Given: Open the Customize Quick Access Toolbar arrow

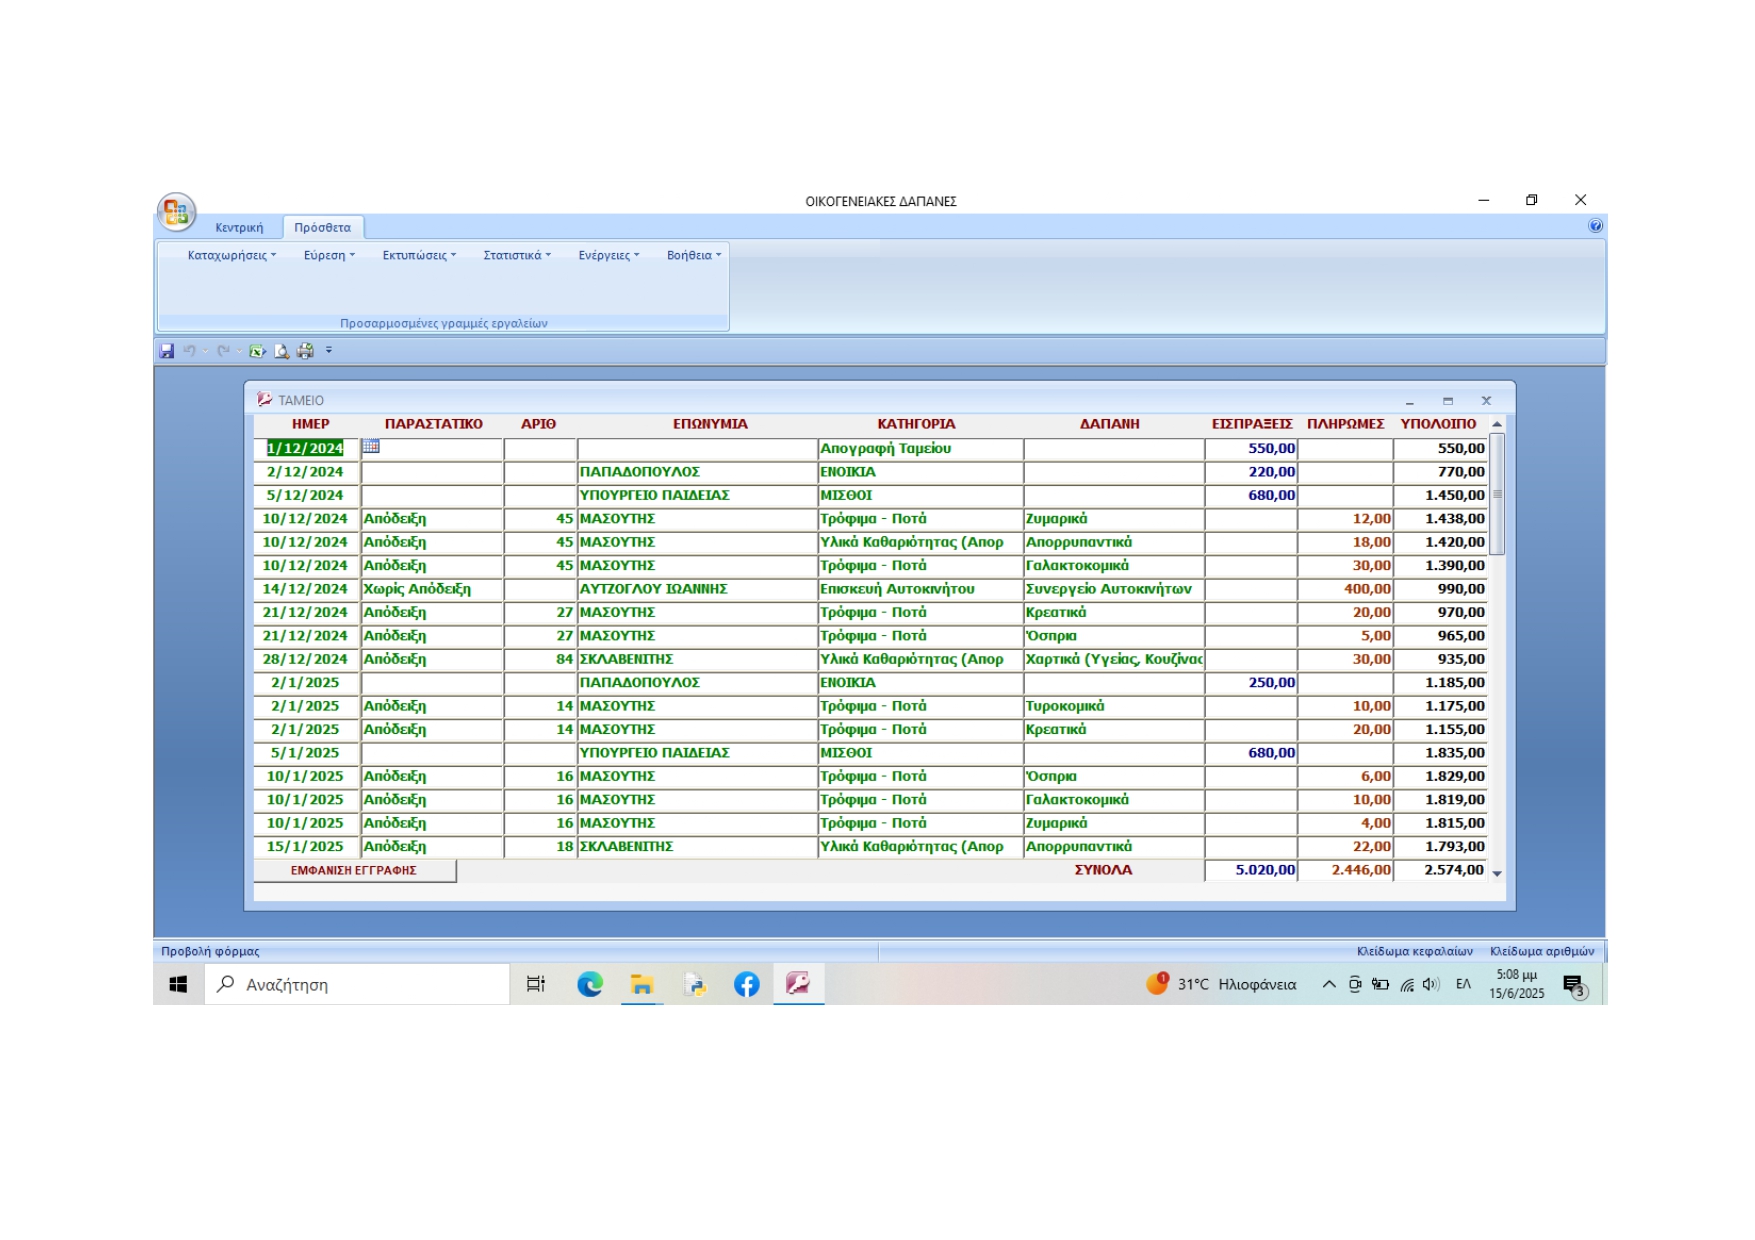Looking at the screenshot, I should point(329,351).
